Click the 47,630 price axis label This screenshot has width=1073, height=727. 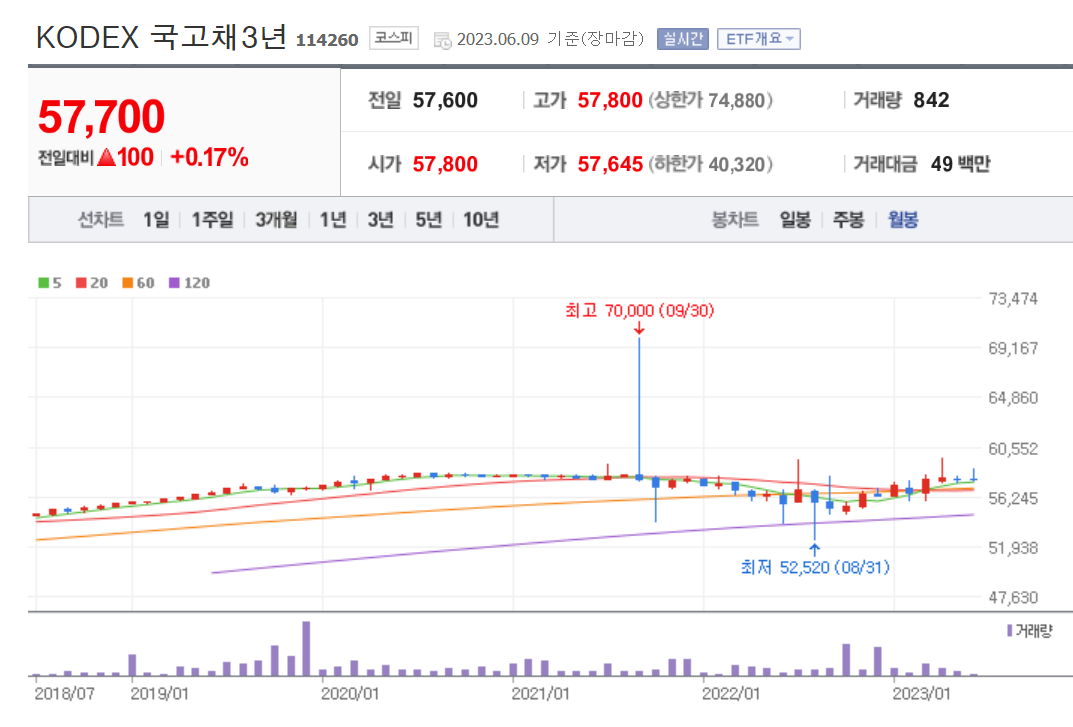click(1013, 598)
